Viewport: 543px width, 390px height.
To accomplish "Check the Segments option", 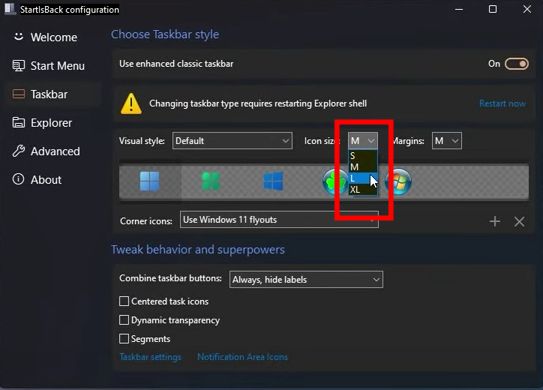I will (124, 338).
